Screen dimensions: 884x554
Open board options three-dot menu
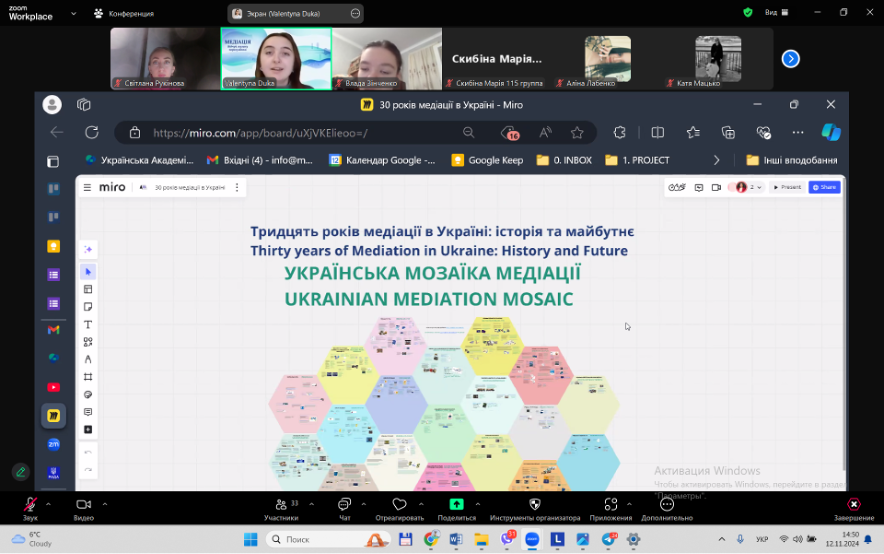(237, 187)
